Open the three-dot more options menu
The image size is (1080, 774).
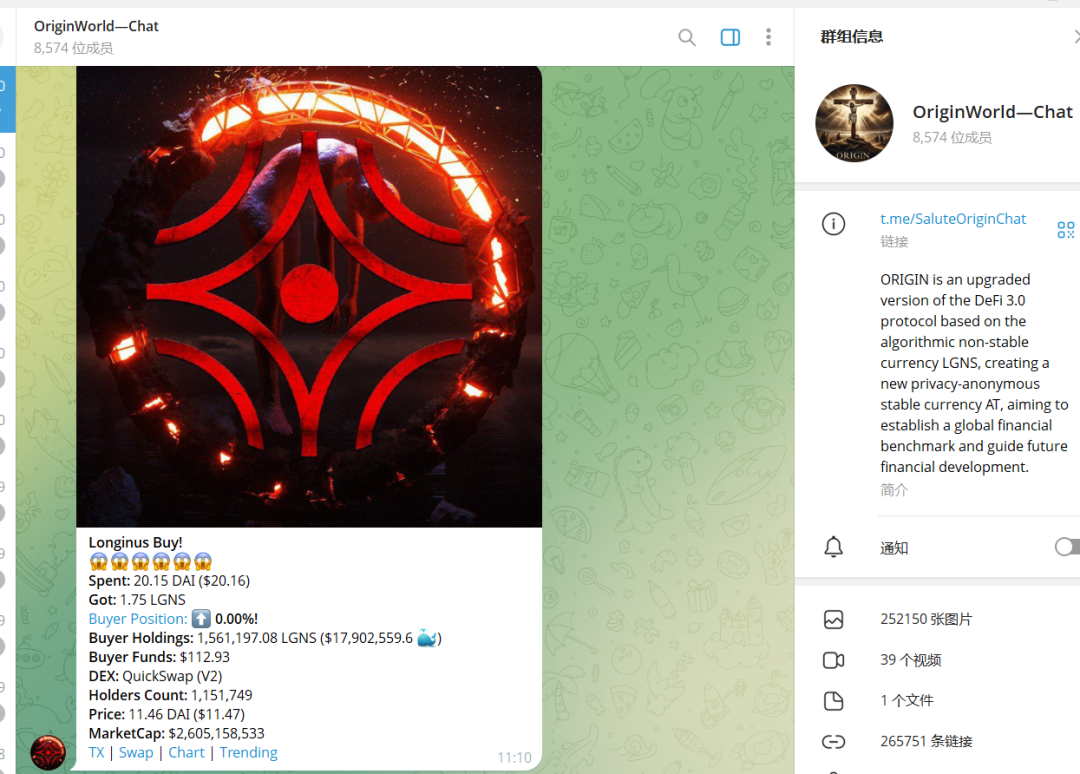(768, 37)
